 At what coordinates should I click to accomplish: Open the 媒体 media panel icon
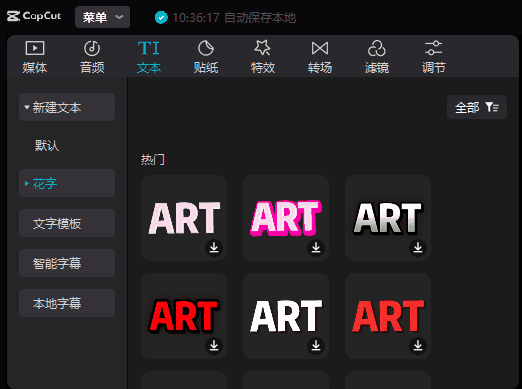click(x=35, y=48)
